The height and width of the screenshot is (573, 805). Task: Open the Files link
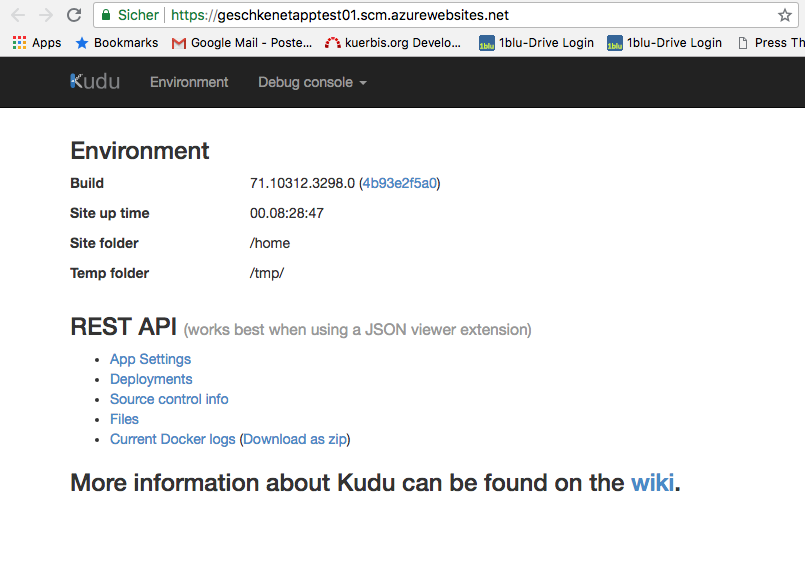pos(124,419)
